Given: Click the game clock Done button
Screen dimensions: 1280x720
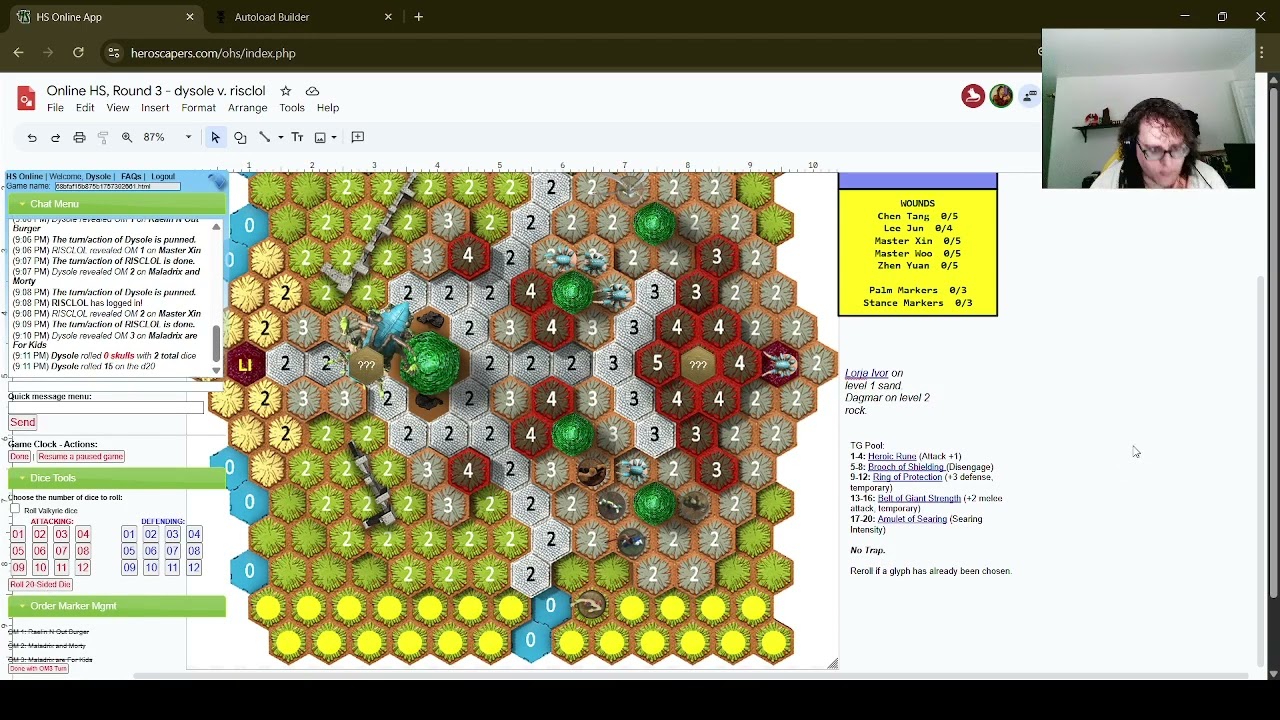Looking at the screenshot, I should (x=19, y=457).
